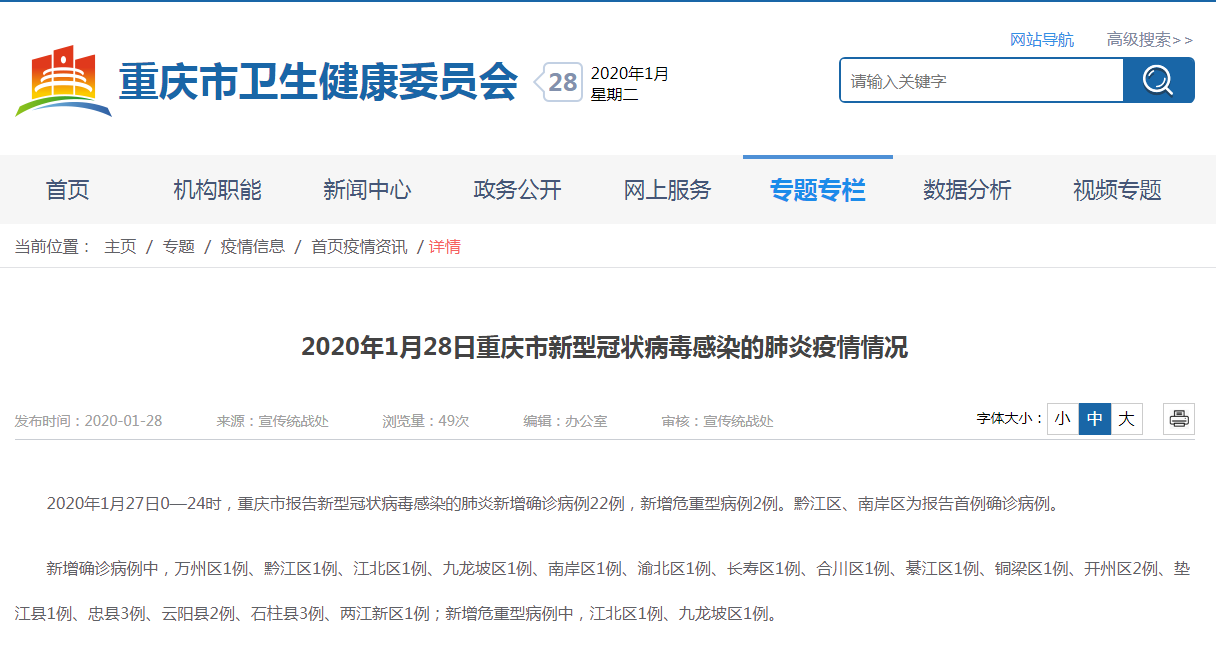Open the 机构职能 navigation menu

(x=217, y=190)
